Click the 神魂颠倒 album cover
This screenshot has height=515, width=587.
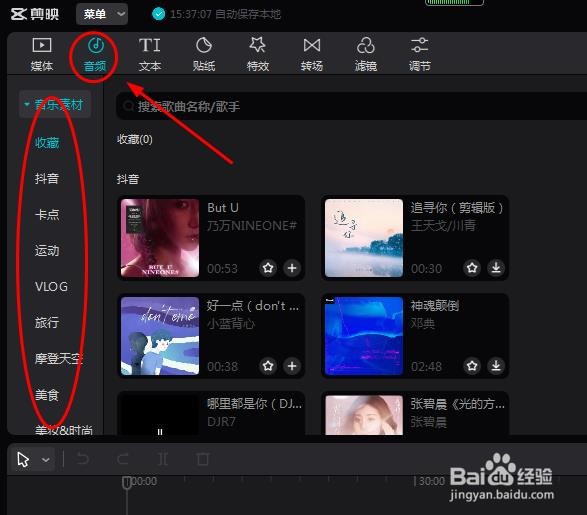(364, 336)
